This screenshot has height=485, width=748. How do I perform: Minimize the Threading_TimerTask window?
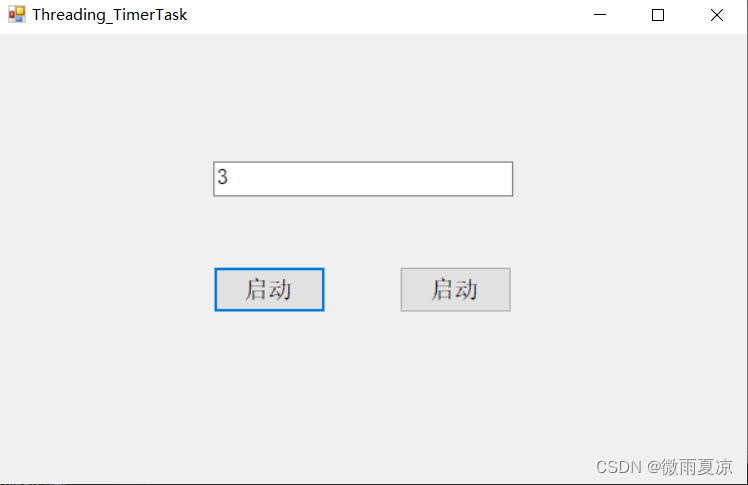600,15
